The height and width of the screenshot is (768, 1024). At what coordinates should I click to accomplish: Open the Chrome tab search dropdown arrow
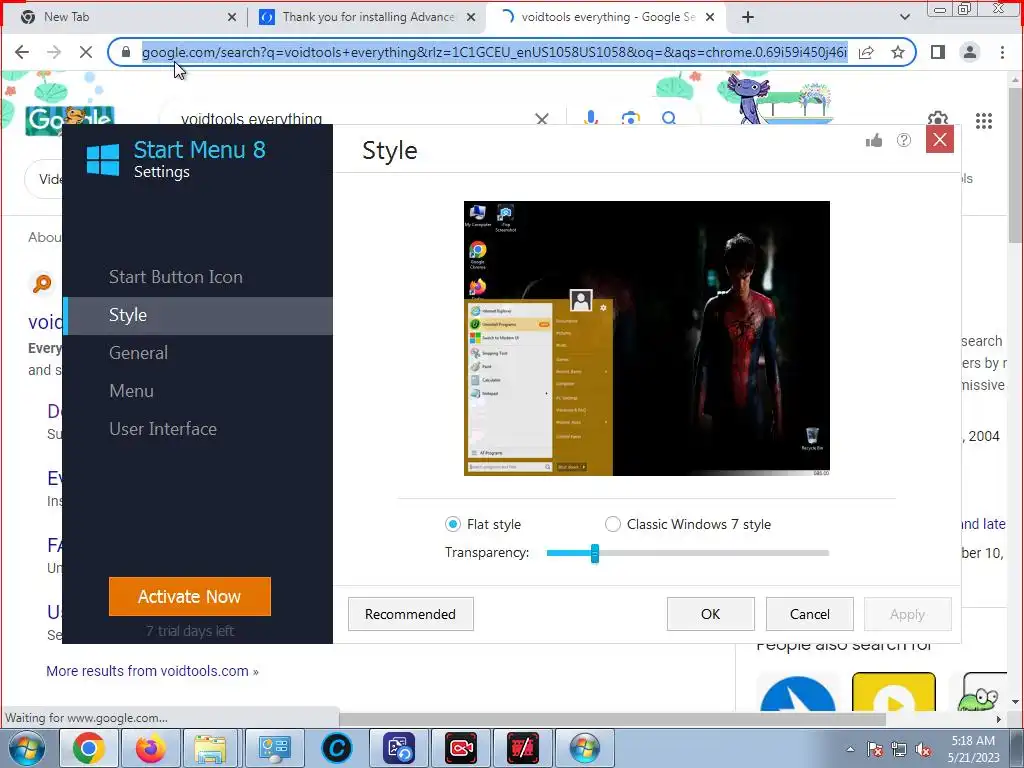905,17
